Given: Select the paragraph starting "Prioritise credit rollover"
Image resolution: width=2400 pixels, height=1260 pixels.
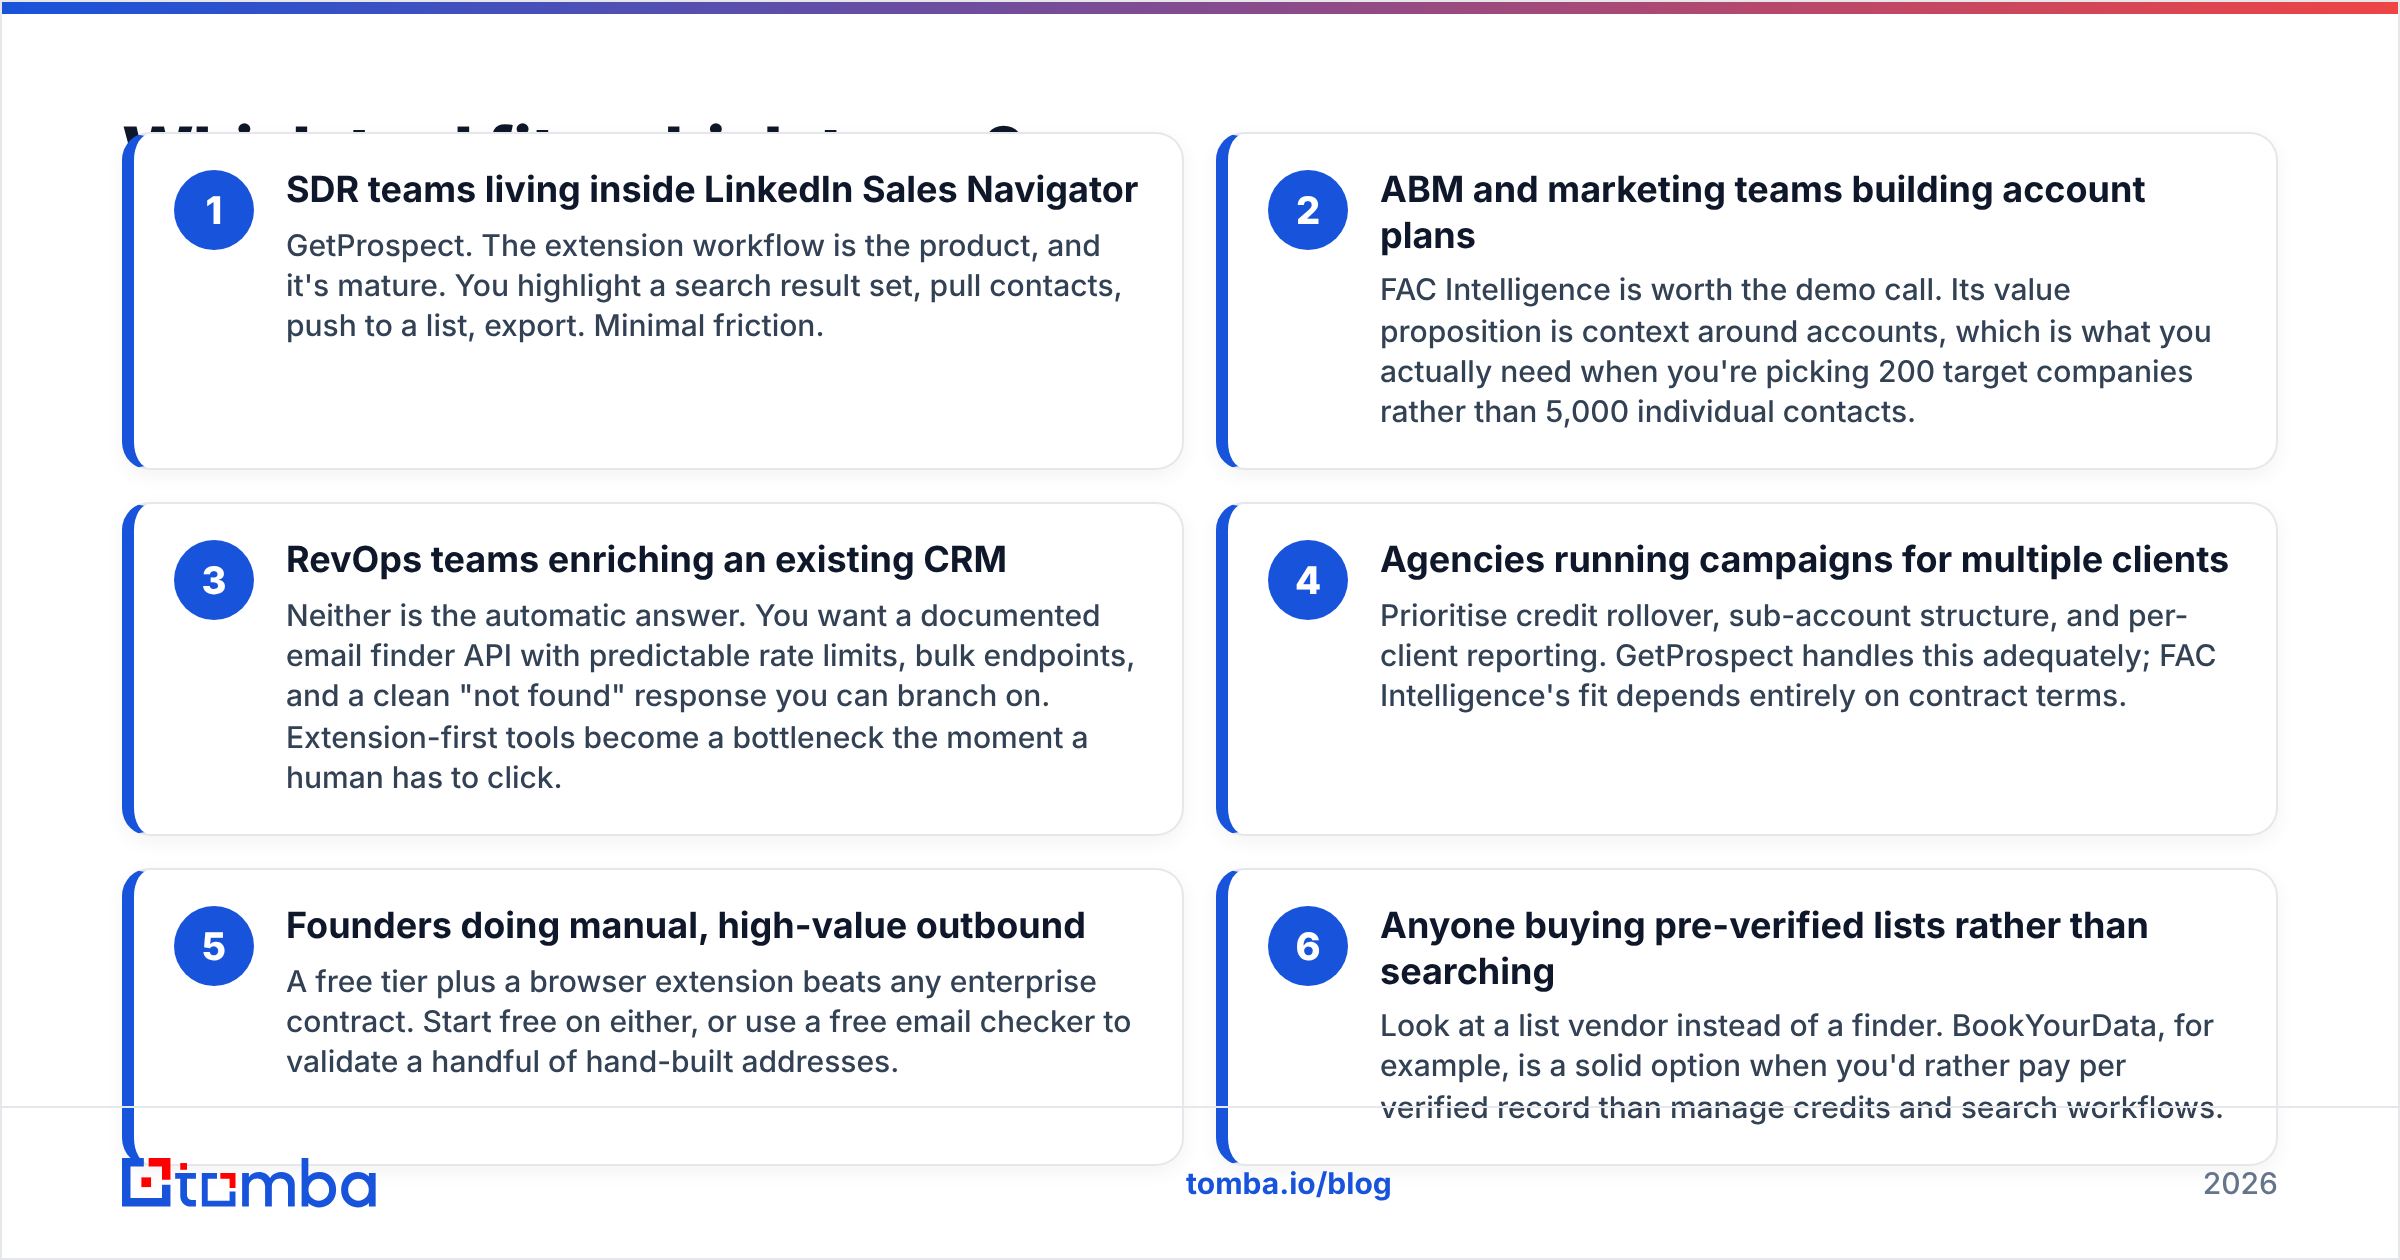Looking at the screenshot, I should (1798, 656).
